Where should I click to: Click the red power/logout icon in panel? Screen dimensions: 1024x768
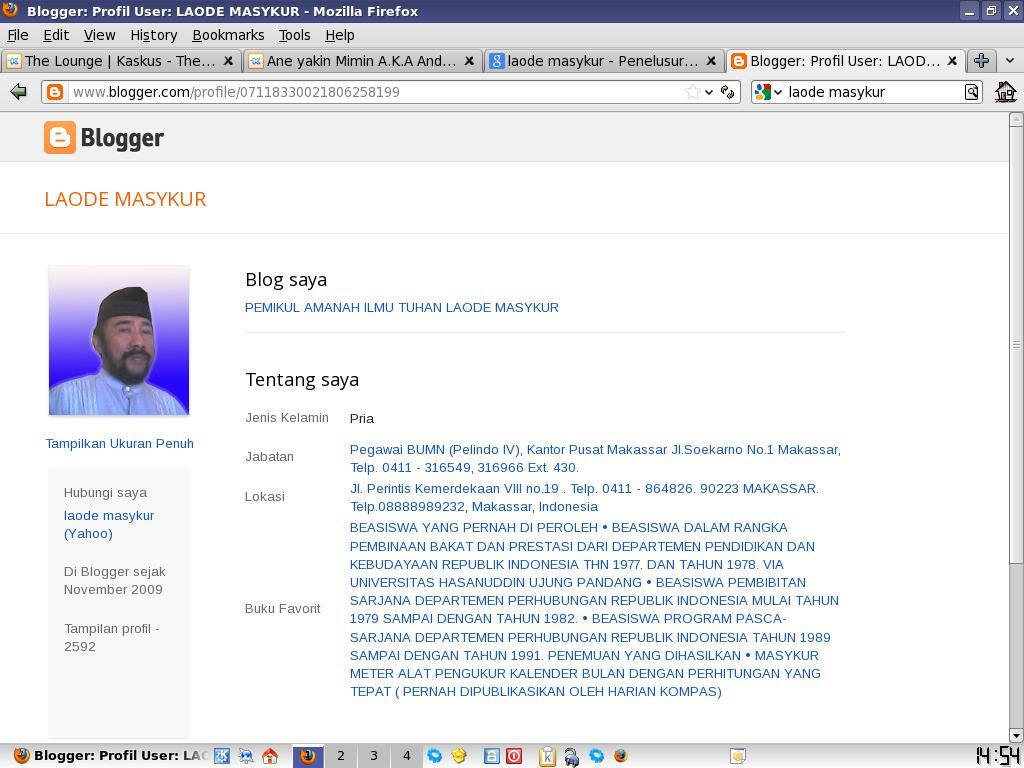point(514,756)
